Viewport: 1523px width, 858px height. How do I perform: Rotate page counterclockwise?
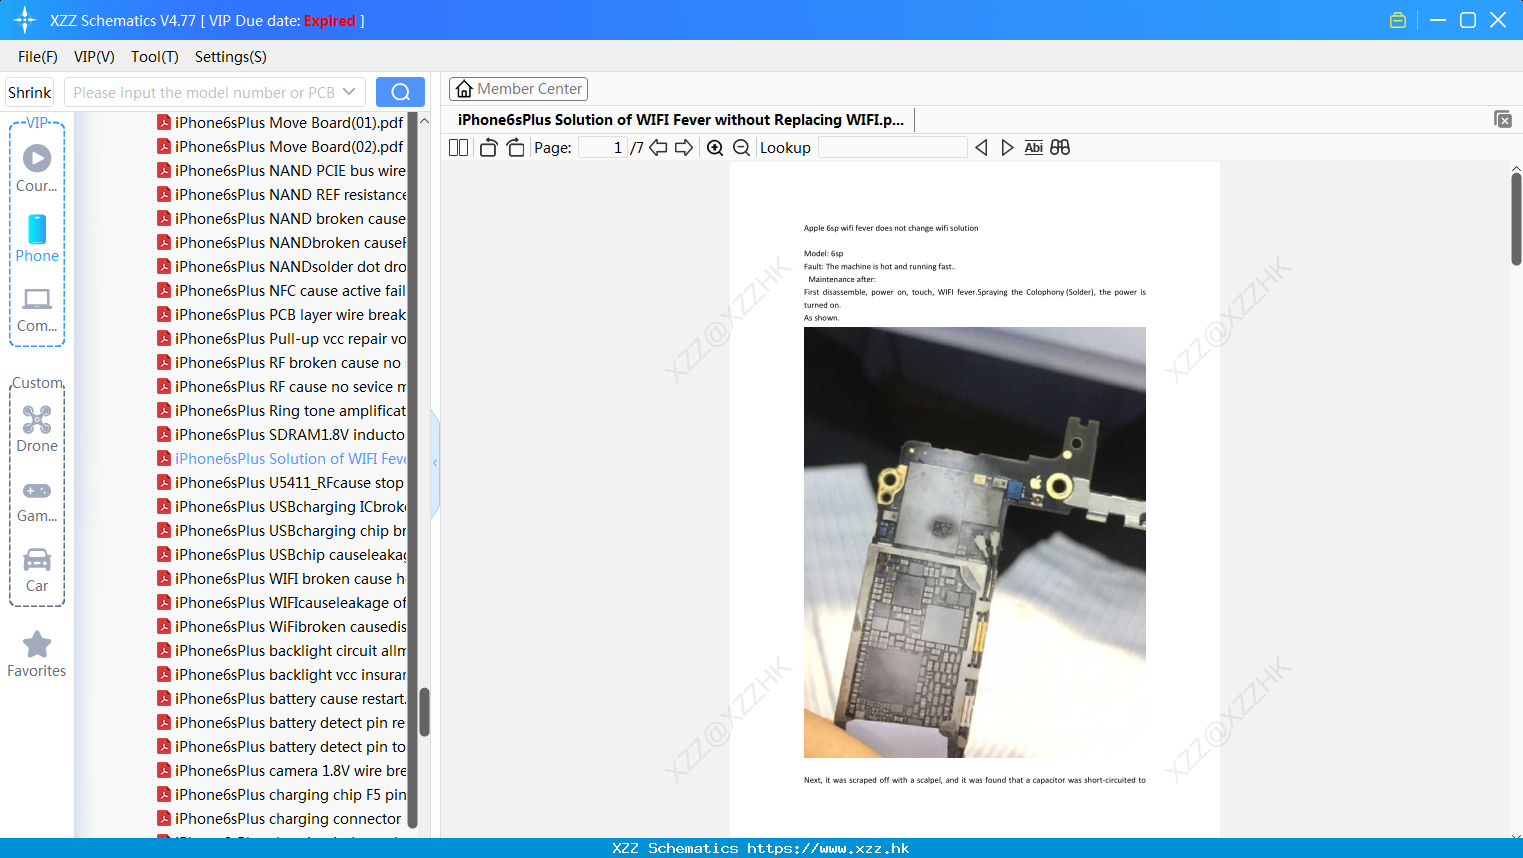488,148
